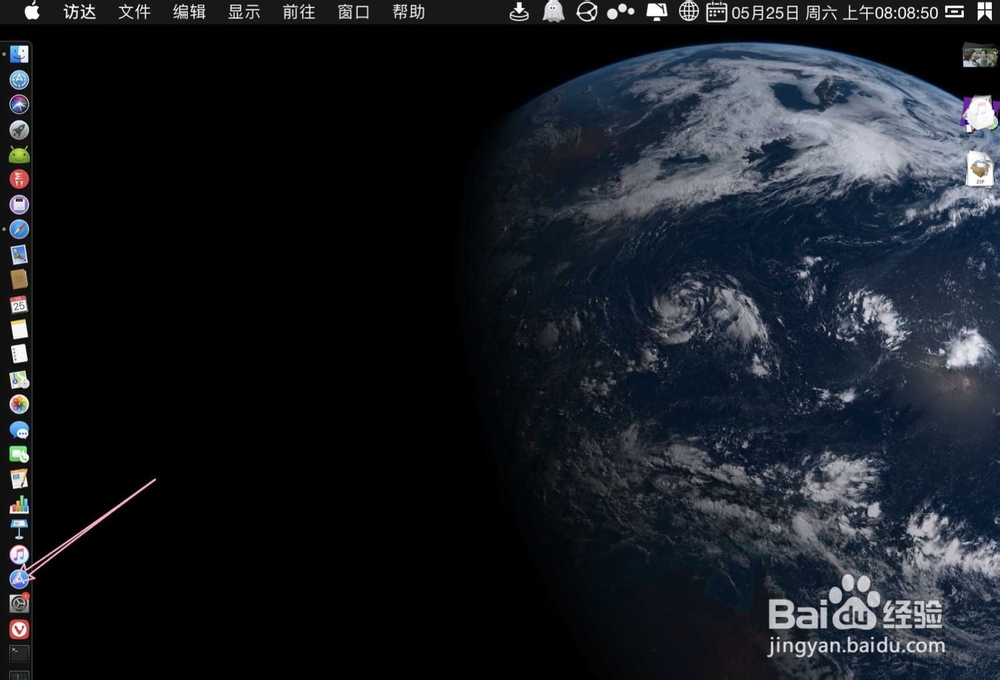Image resolution: width=1000 pixels, height=680 pixels.
Task: Open Finder from the Dock
Action: coord(19,54)
